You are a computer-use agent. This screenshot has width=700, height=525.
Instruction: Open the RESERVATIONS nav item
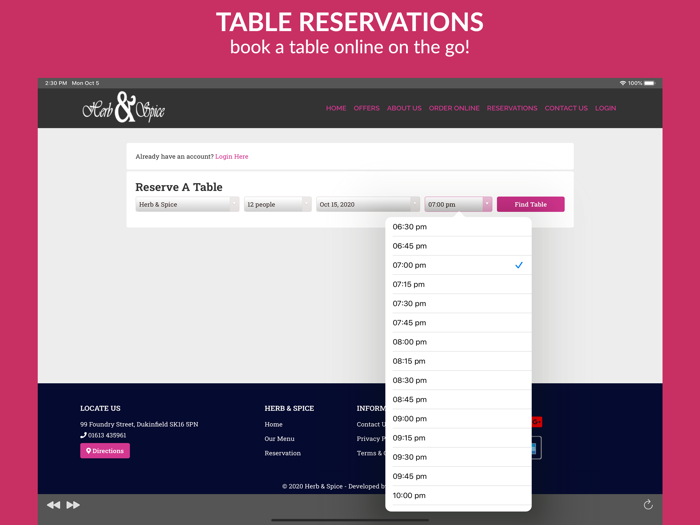point(512,108)
